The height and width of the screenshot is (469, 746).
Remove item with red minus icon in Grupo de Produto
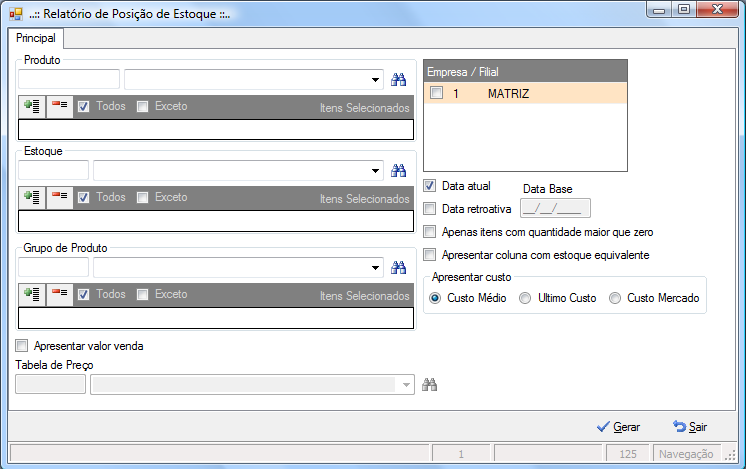point(59,294)
